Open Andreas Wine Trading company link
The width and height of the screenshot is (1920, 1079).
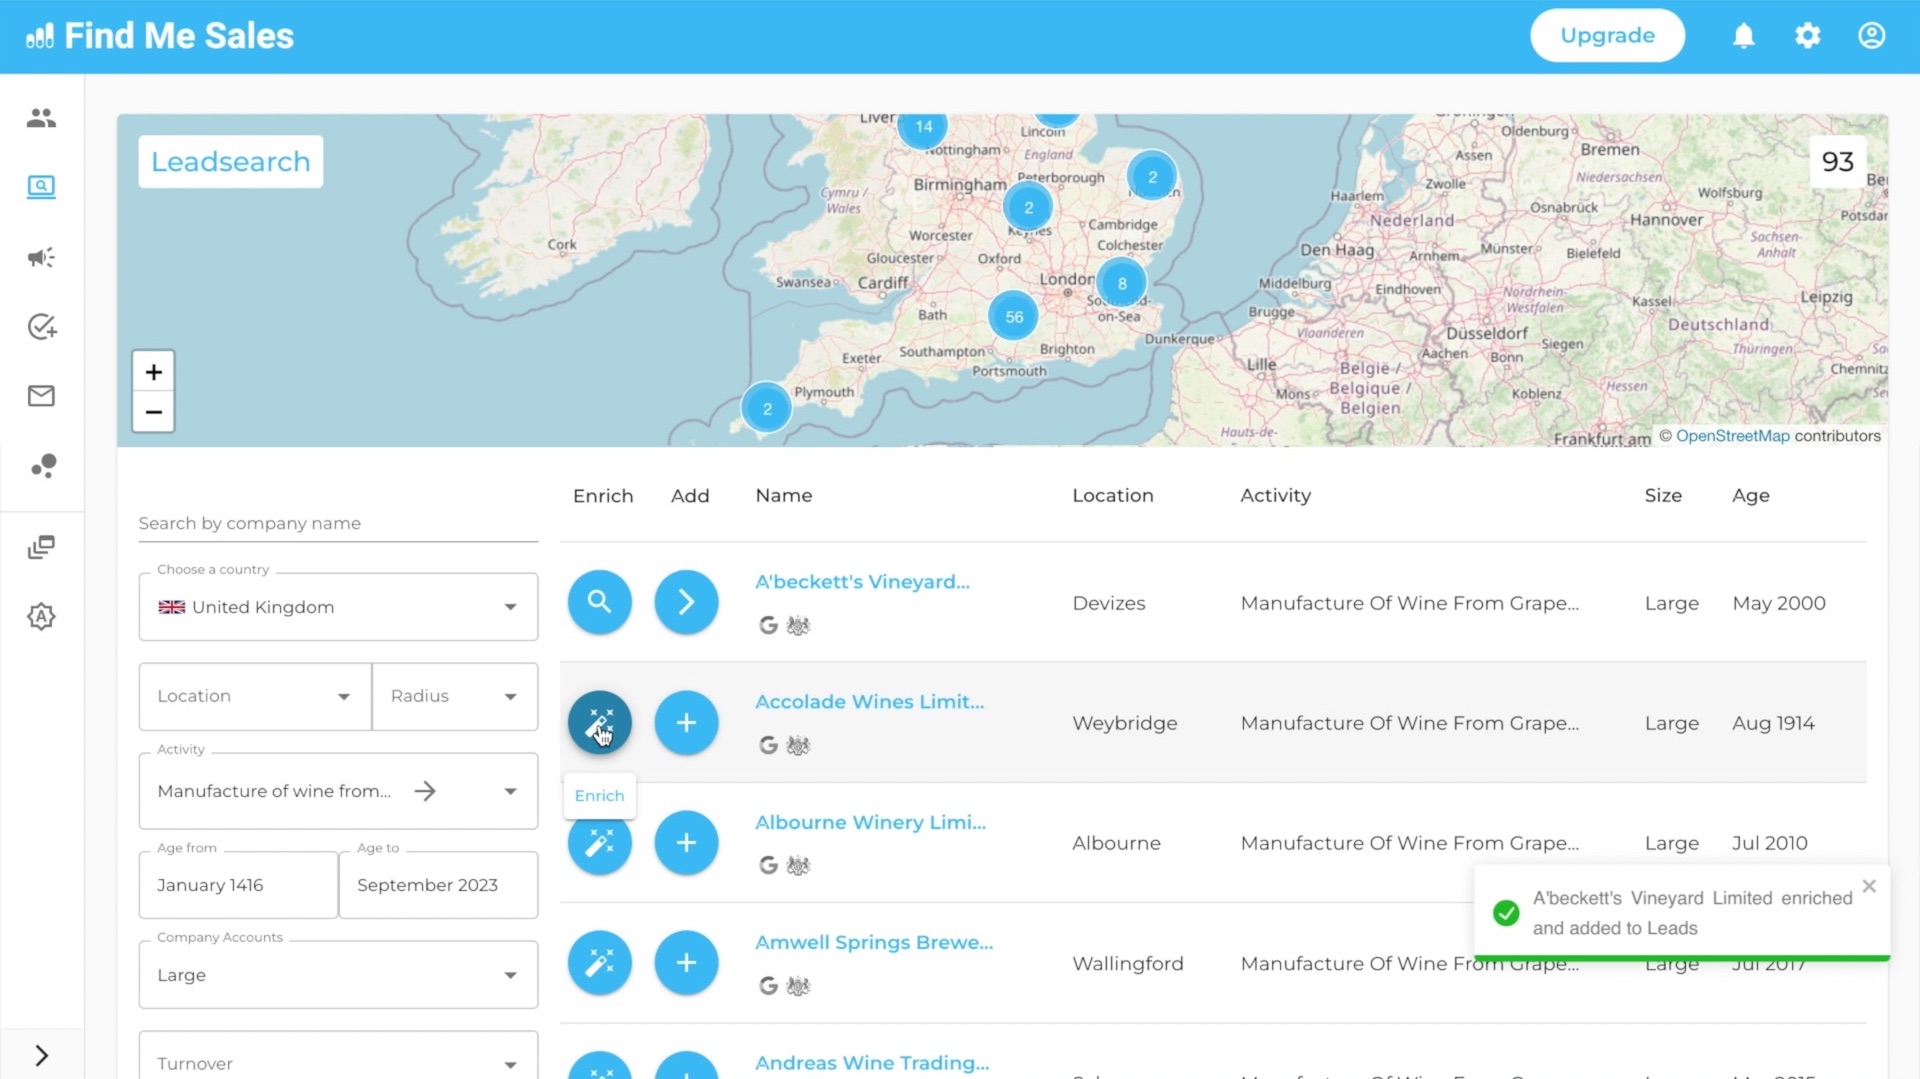coord(872,1063)
